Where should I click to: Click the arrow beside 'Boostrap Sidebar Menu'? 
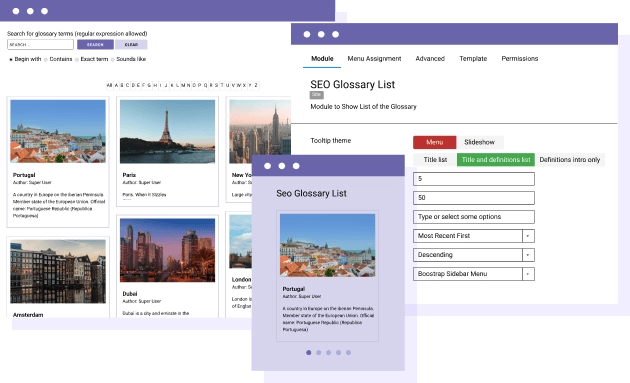tap(528, 274)
